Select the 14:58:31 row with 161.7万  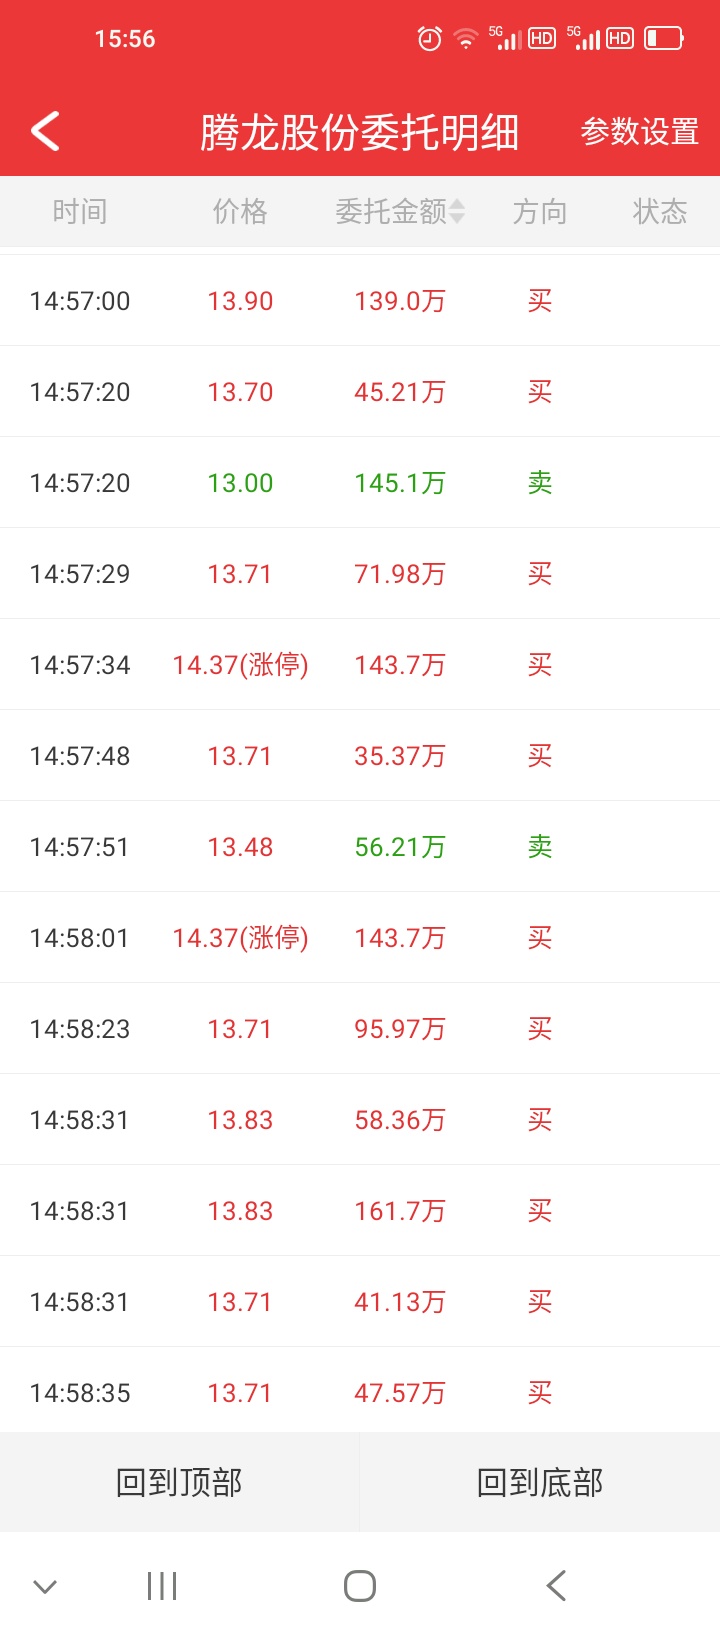point(360,1211)
